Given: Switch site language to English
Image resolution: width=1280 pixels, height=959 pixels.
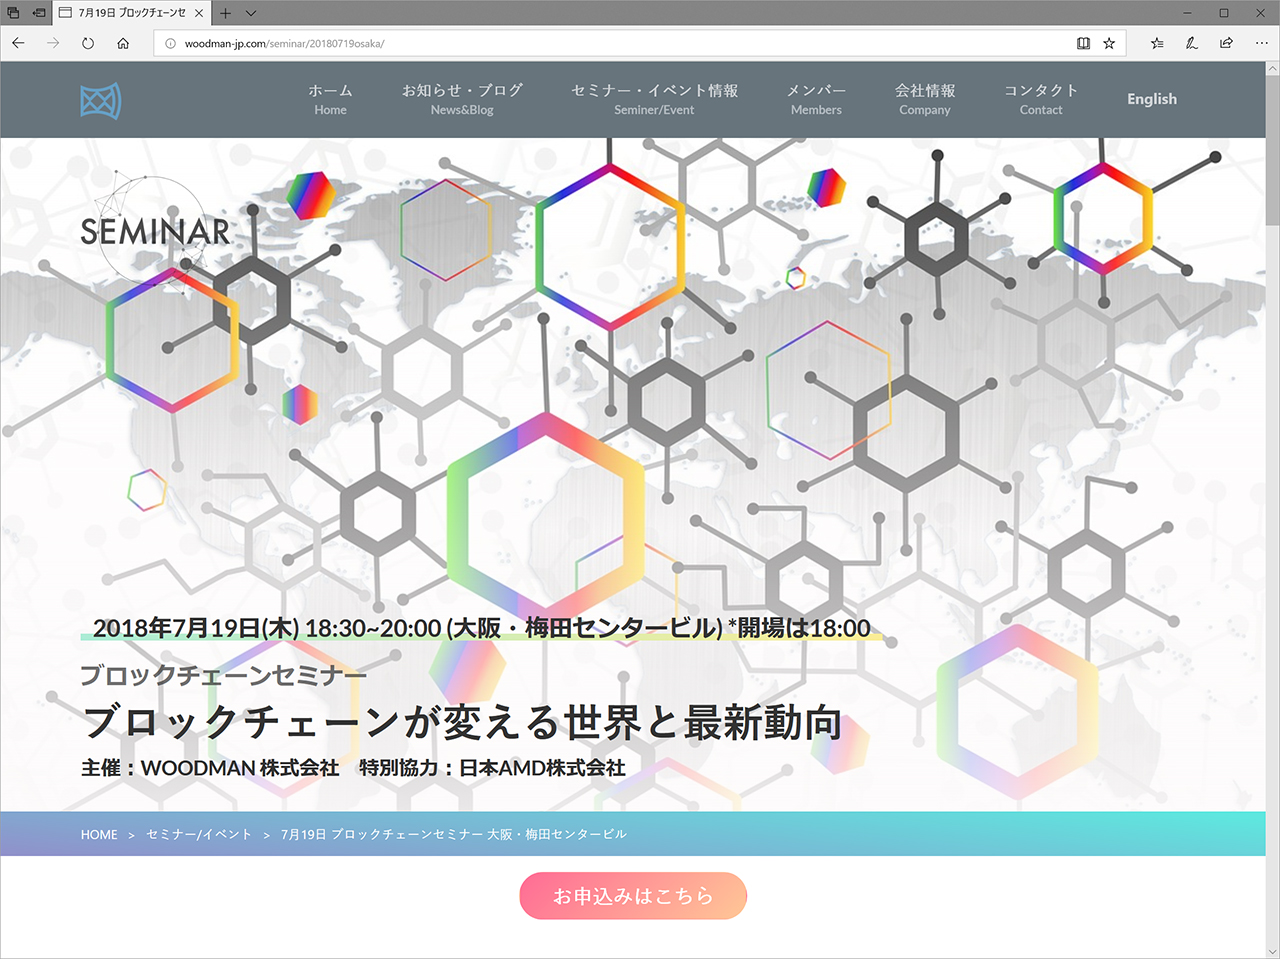Looking at the screenshot, I should click(x=1151, y=99).
